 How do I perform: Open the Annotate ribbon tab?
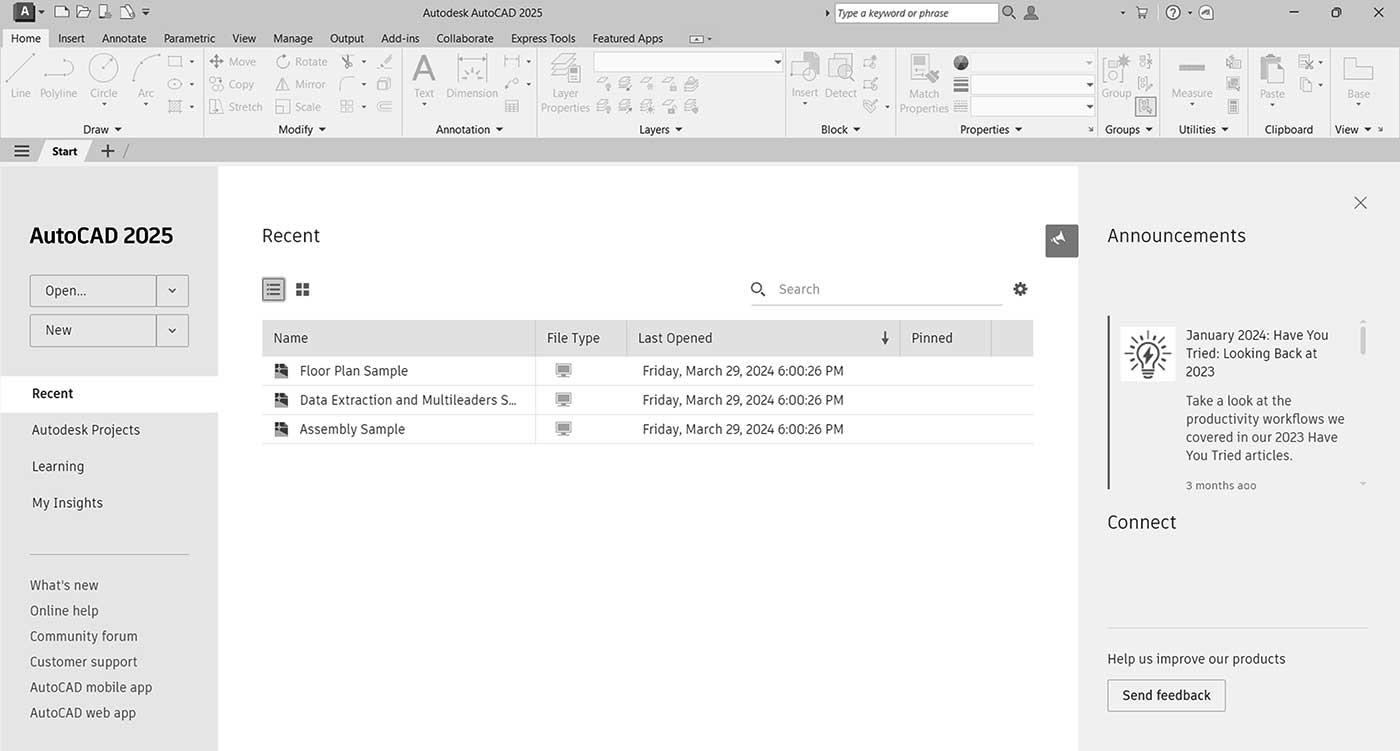tap(124, 38)
